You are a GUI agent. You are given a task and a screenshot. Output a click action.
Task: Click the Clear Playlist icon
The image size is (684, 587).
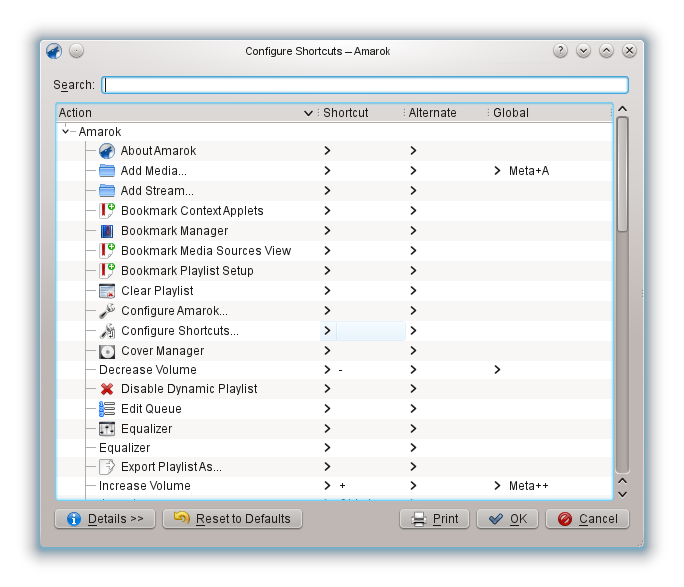[107, 291]
